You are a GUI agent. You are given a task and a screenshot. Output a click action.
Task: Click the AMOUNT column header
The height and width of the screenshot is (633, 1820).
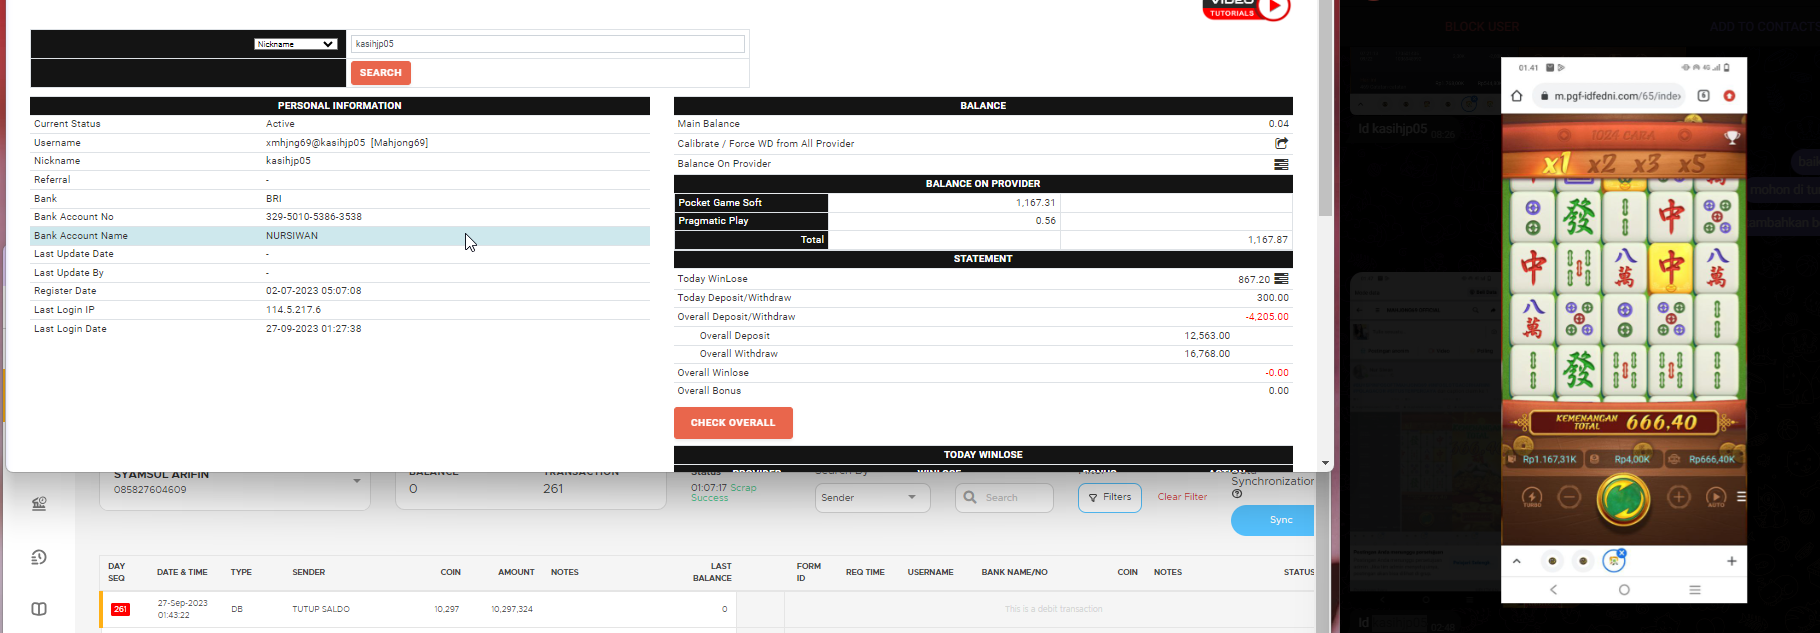click(x=516, y=572)
